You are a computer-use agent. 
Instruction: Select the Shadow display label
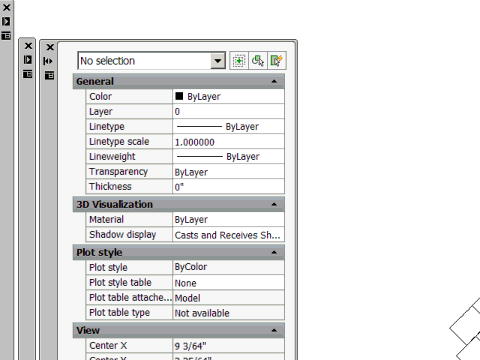pos(123,235)
